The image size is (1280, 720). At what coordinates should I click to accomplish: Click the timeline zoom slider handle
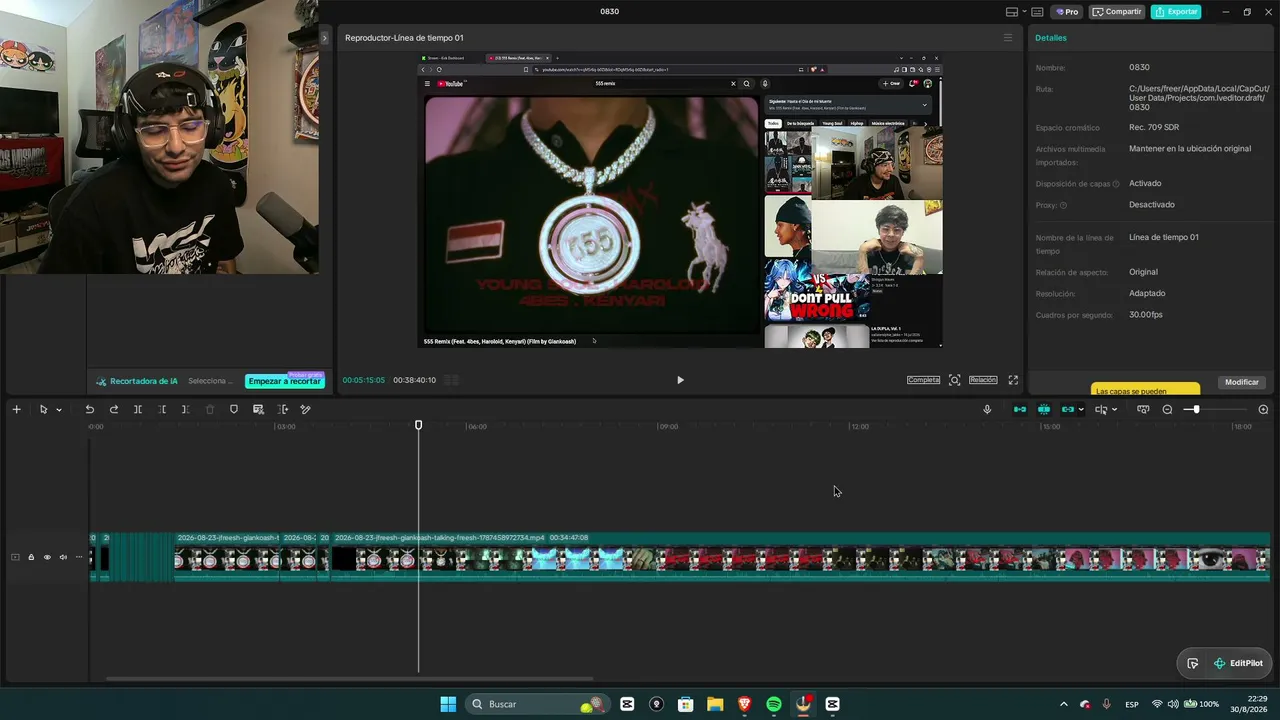click(1196, 409)
